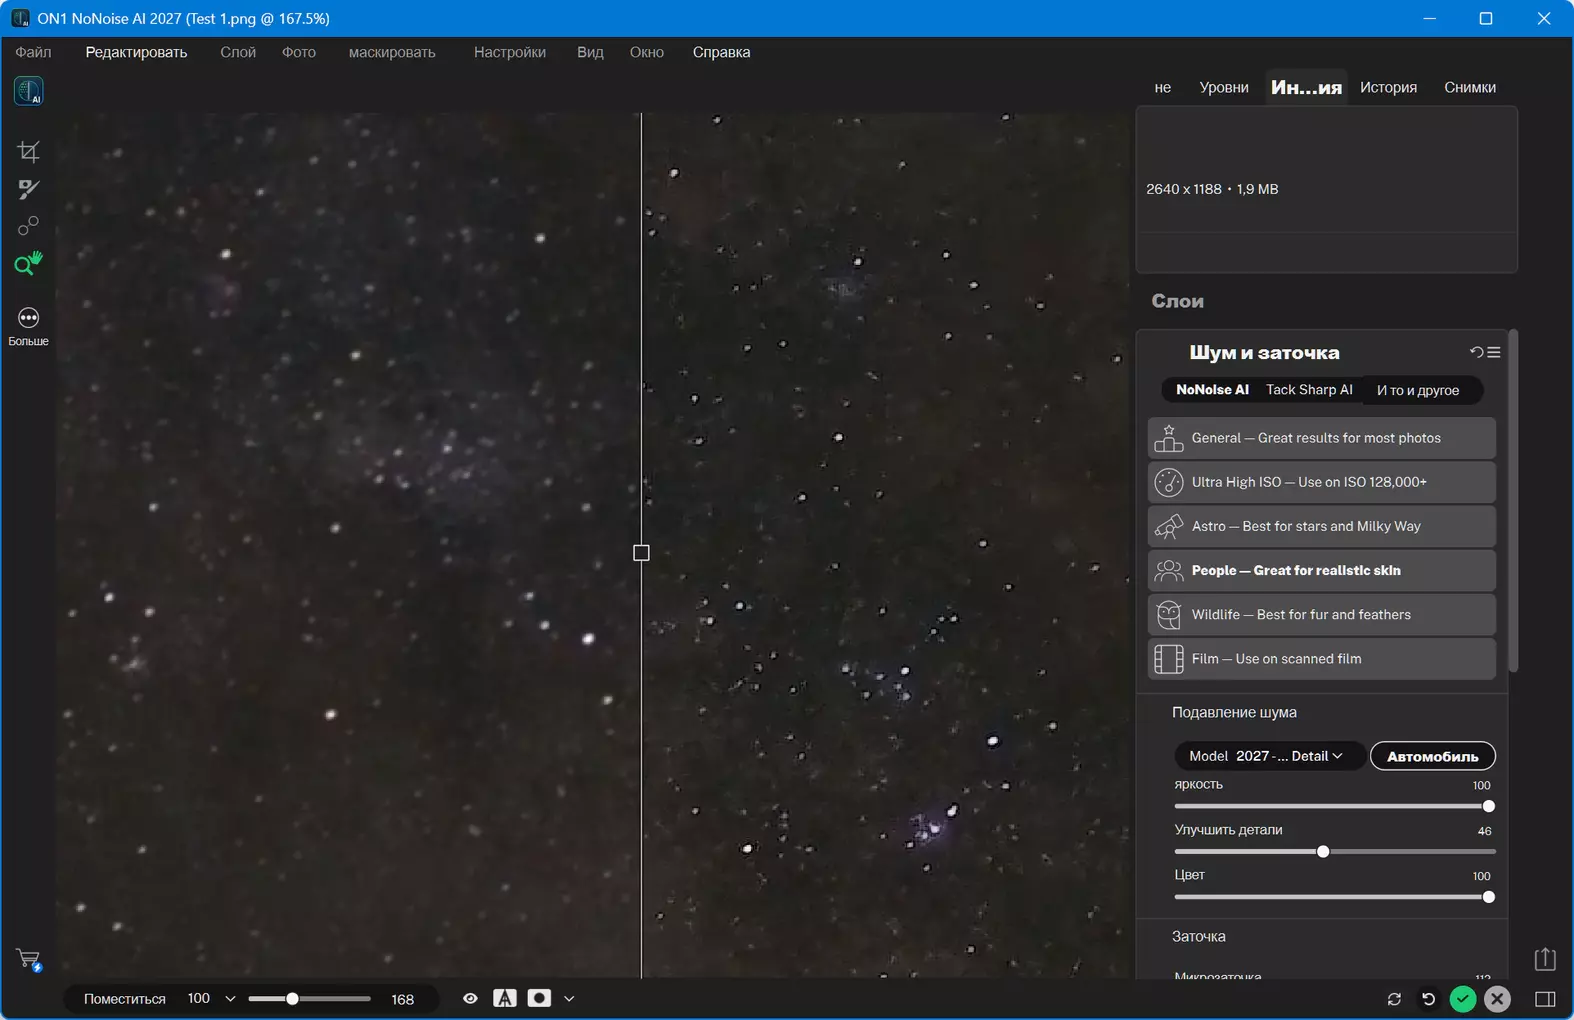This screenshot has width=1574, height=1020.
Task: Activate the green zoom and hand tool
Action: [28, 263]
